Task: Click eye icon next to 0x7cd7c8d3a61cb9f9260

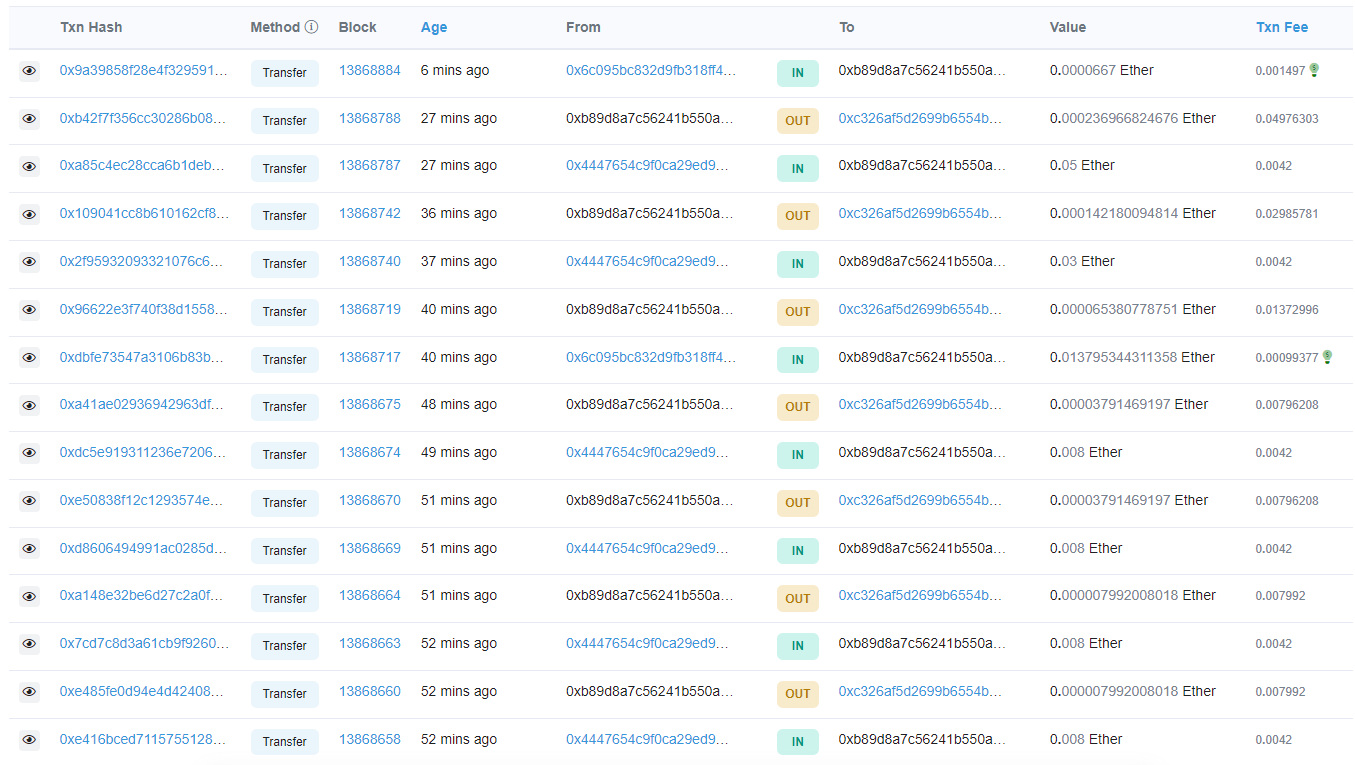Action: [29, 644]
